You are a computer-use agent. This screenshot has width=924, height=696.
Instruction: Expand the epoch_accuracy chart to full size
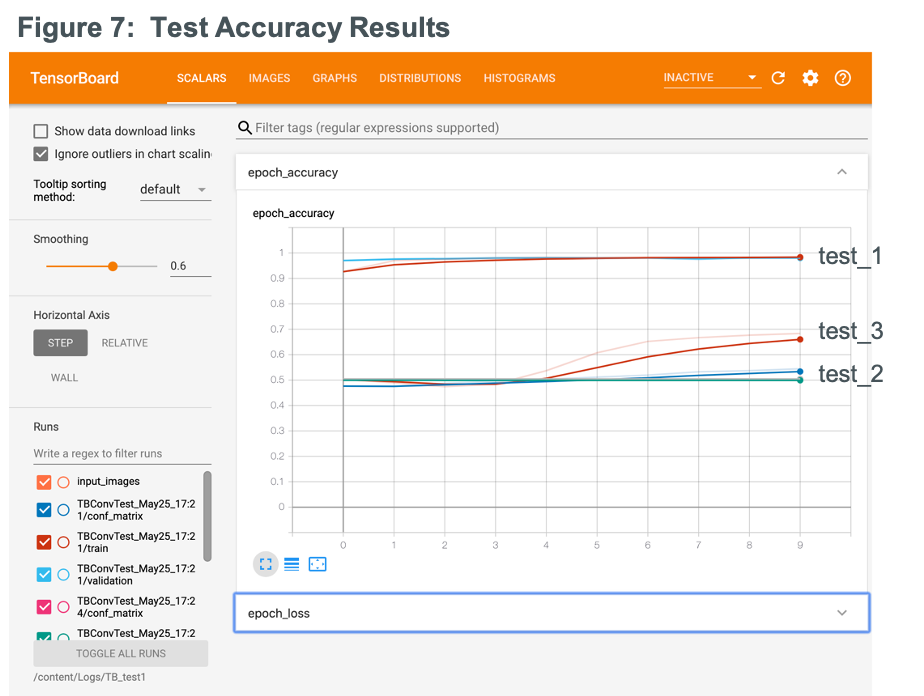coord(265,564)
